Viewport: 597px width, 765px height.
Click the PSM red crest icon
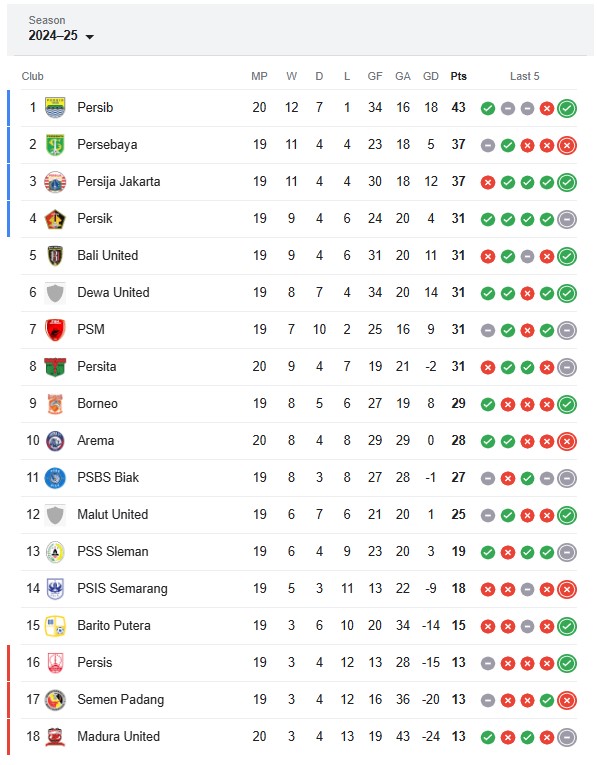click(55, 330)
